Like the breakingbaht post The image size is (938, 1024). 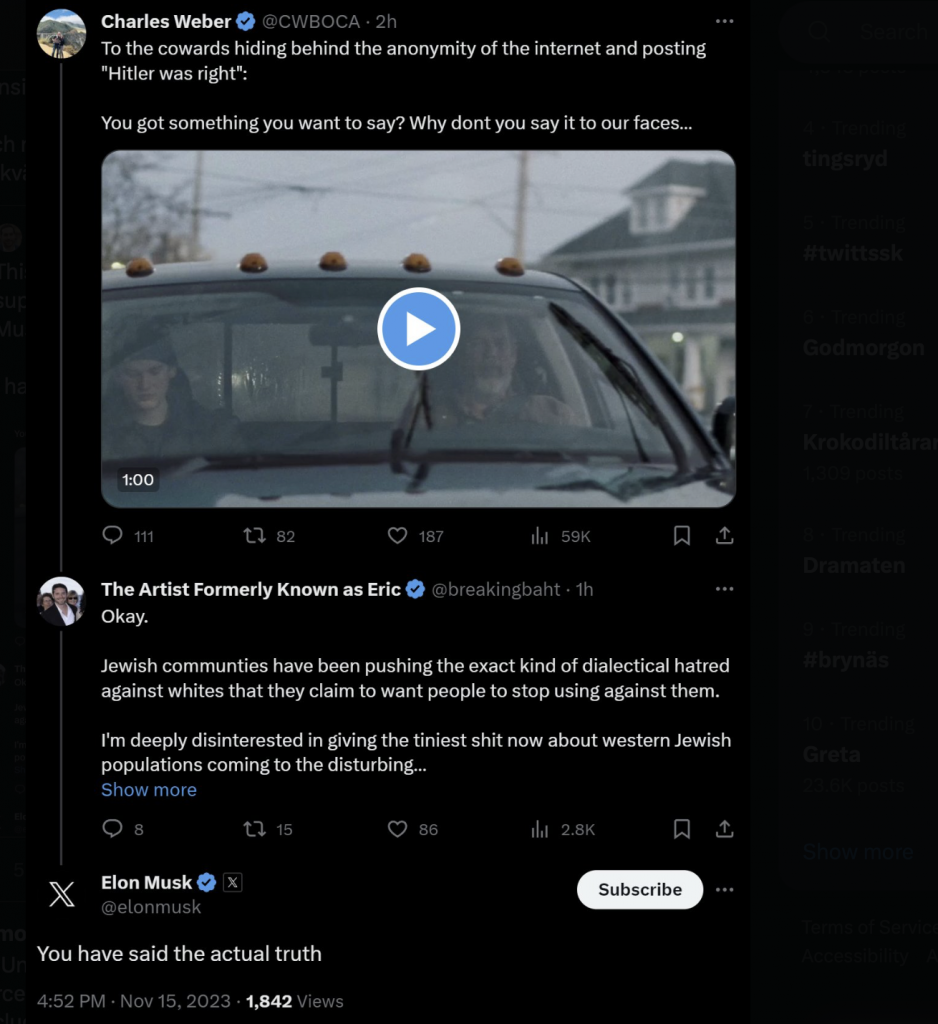398,829
